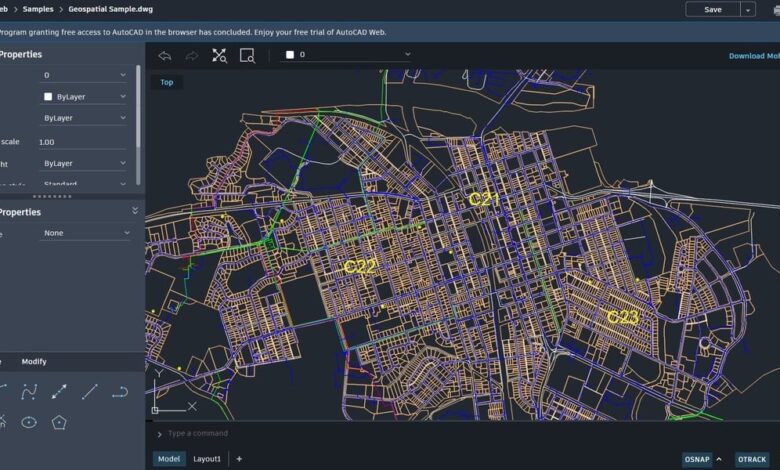This screenshot has width=780, height=470.
Task: Undo the last action with the undo arrow
Action: (x=165, y=56)
